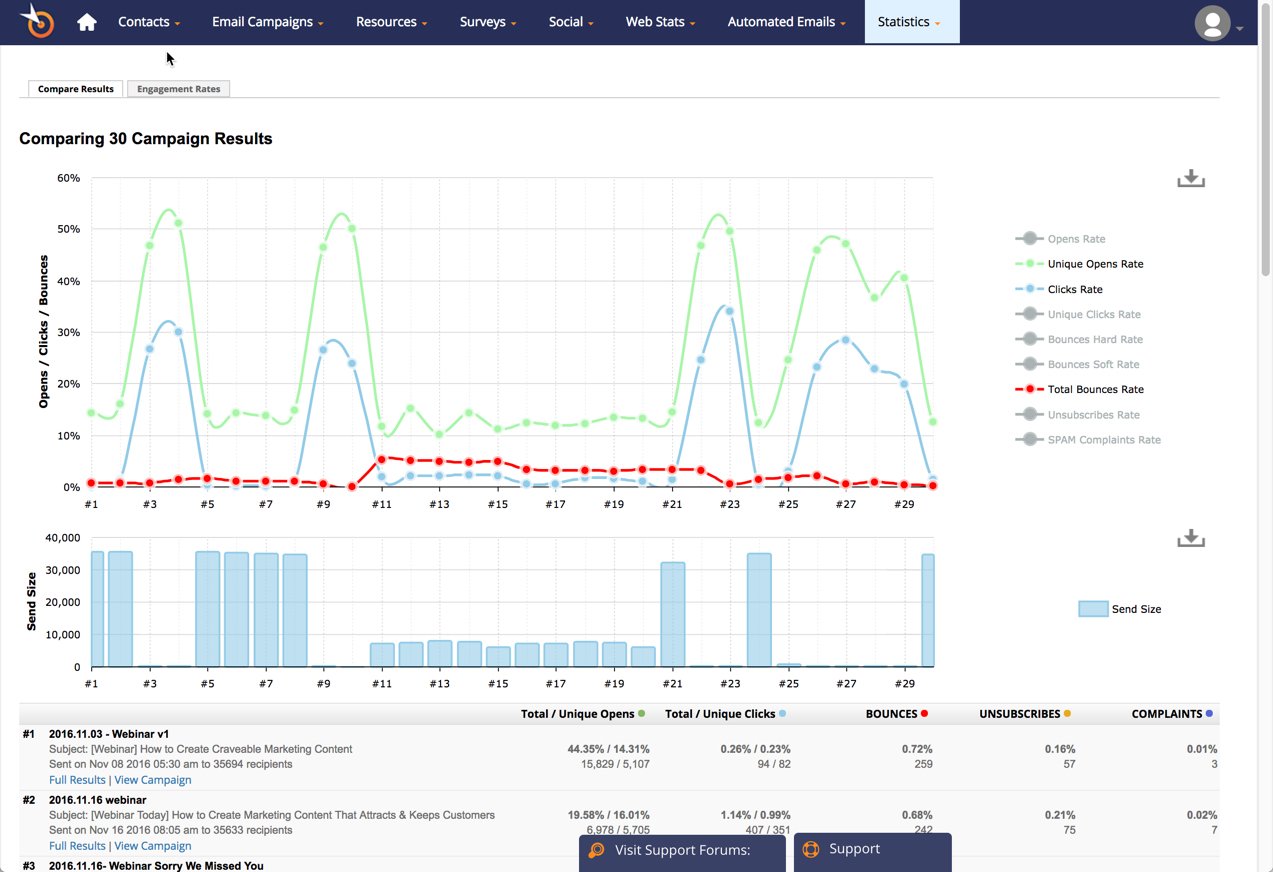
Task: Open the user profile avatar menu
Action: point(1213,22)
